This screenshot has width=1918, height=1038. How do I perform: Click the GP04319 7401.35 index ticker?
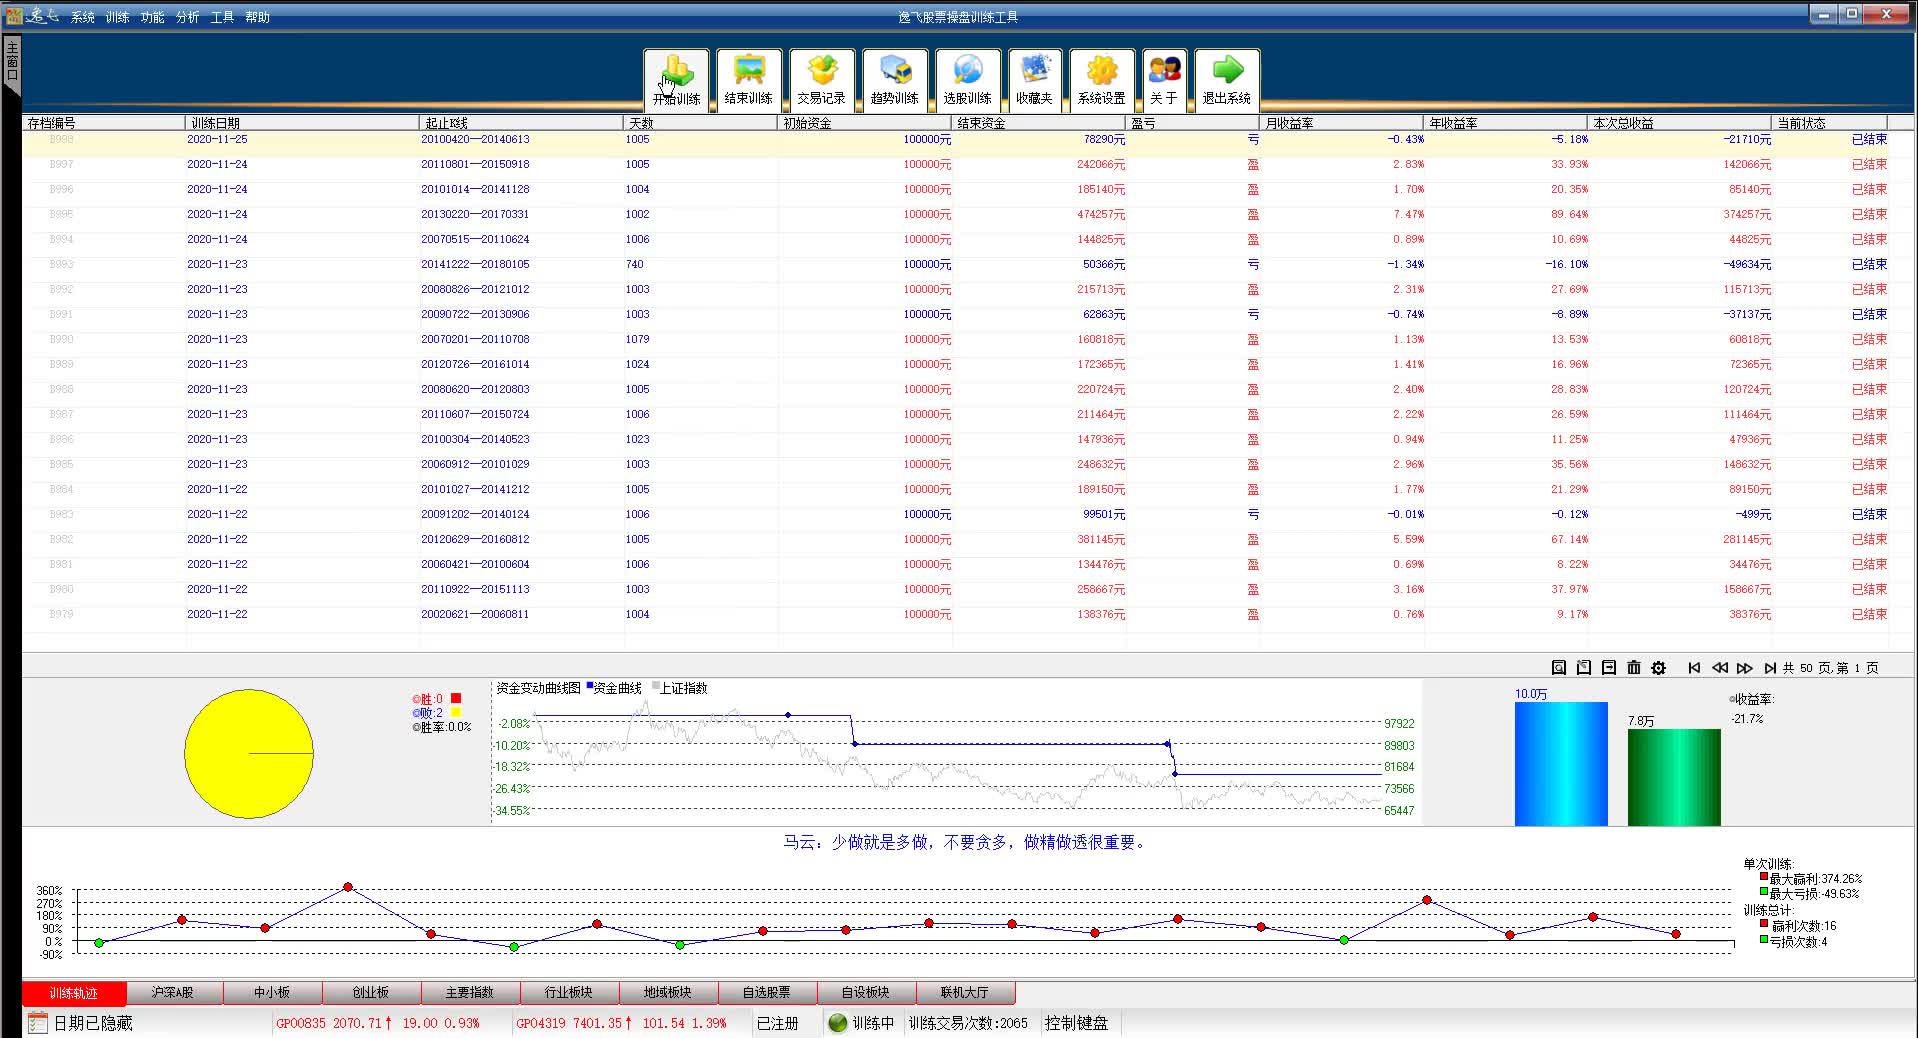pyautogui.click(x=621, y=1023)
